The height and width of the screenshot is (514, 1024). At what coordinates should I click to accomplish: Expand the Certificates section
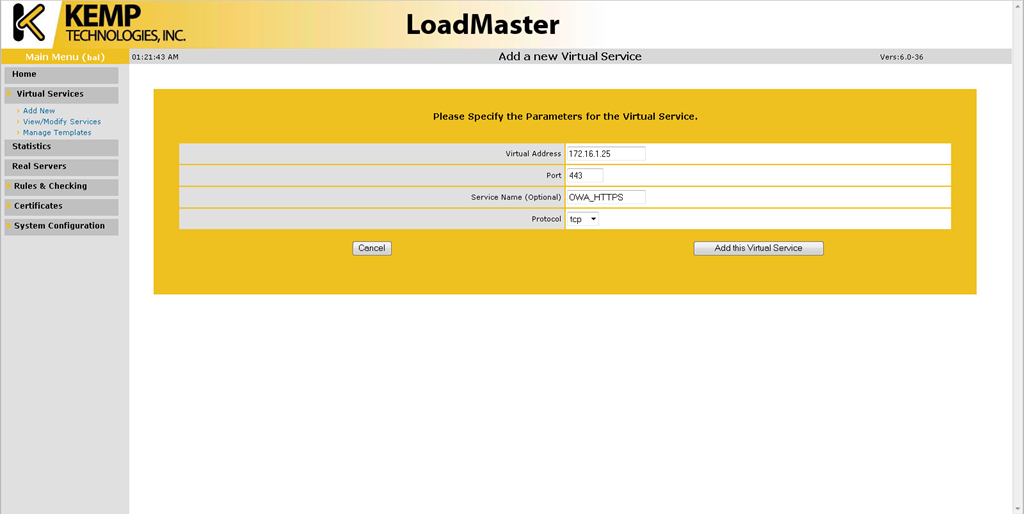61,206
